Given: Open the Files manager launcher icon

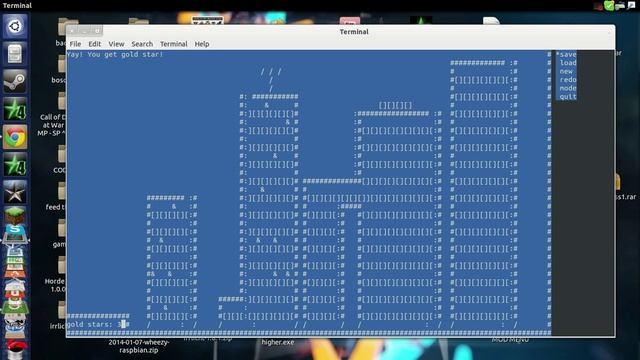Looking at the screenshot, I should pos(15,54).
